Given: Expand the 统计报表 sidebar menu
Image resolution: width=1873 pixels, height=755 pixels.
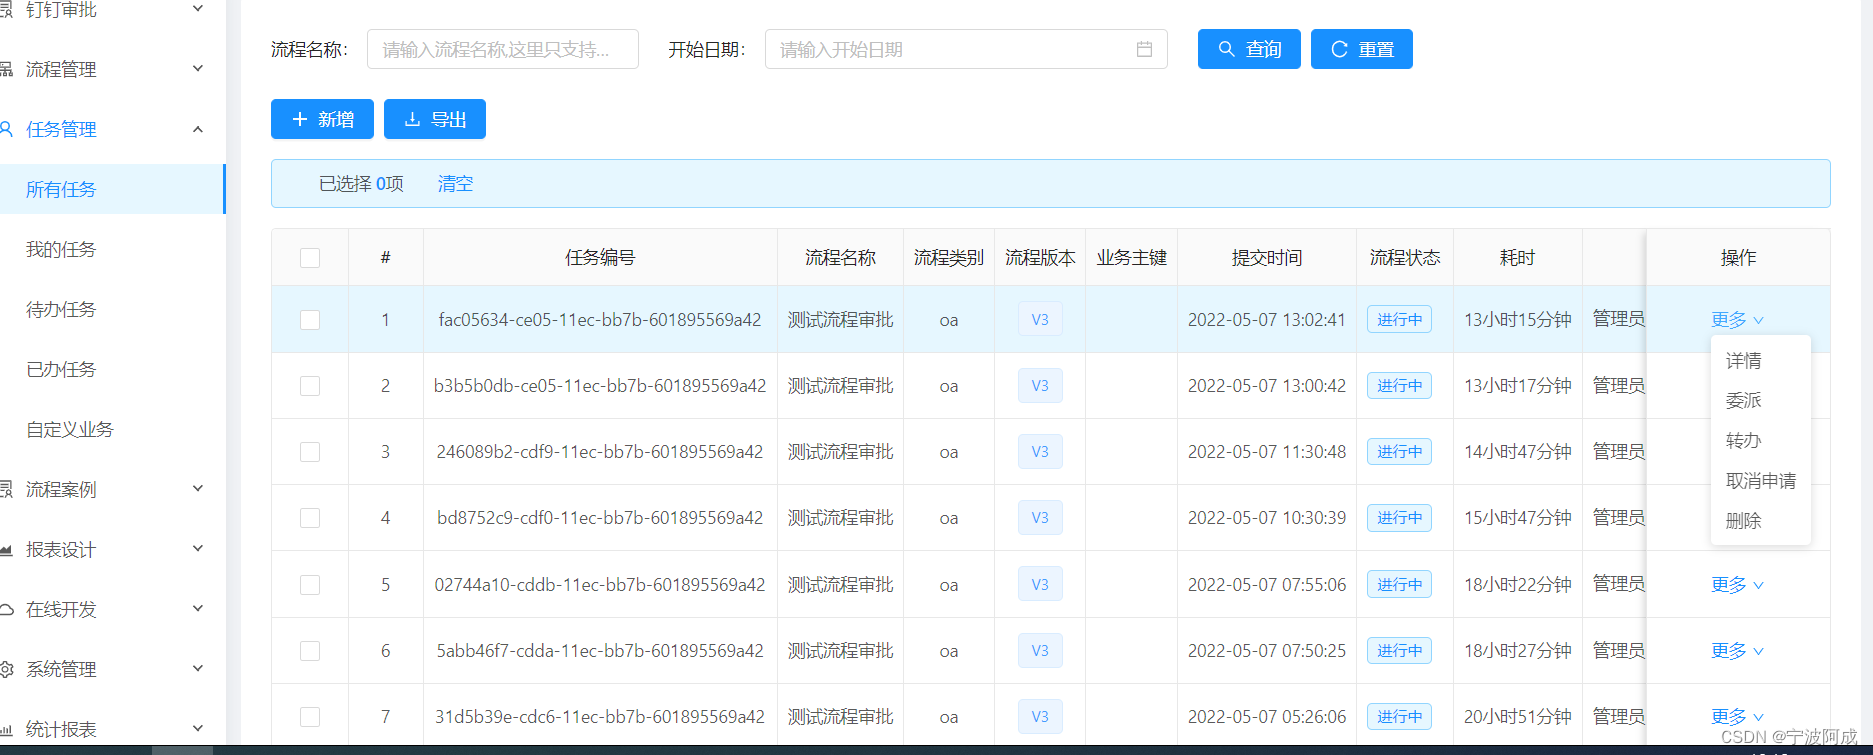Looking at the screenshot, I should click(x=198, y=728).
